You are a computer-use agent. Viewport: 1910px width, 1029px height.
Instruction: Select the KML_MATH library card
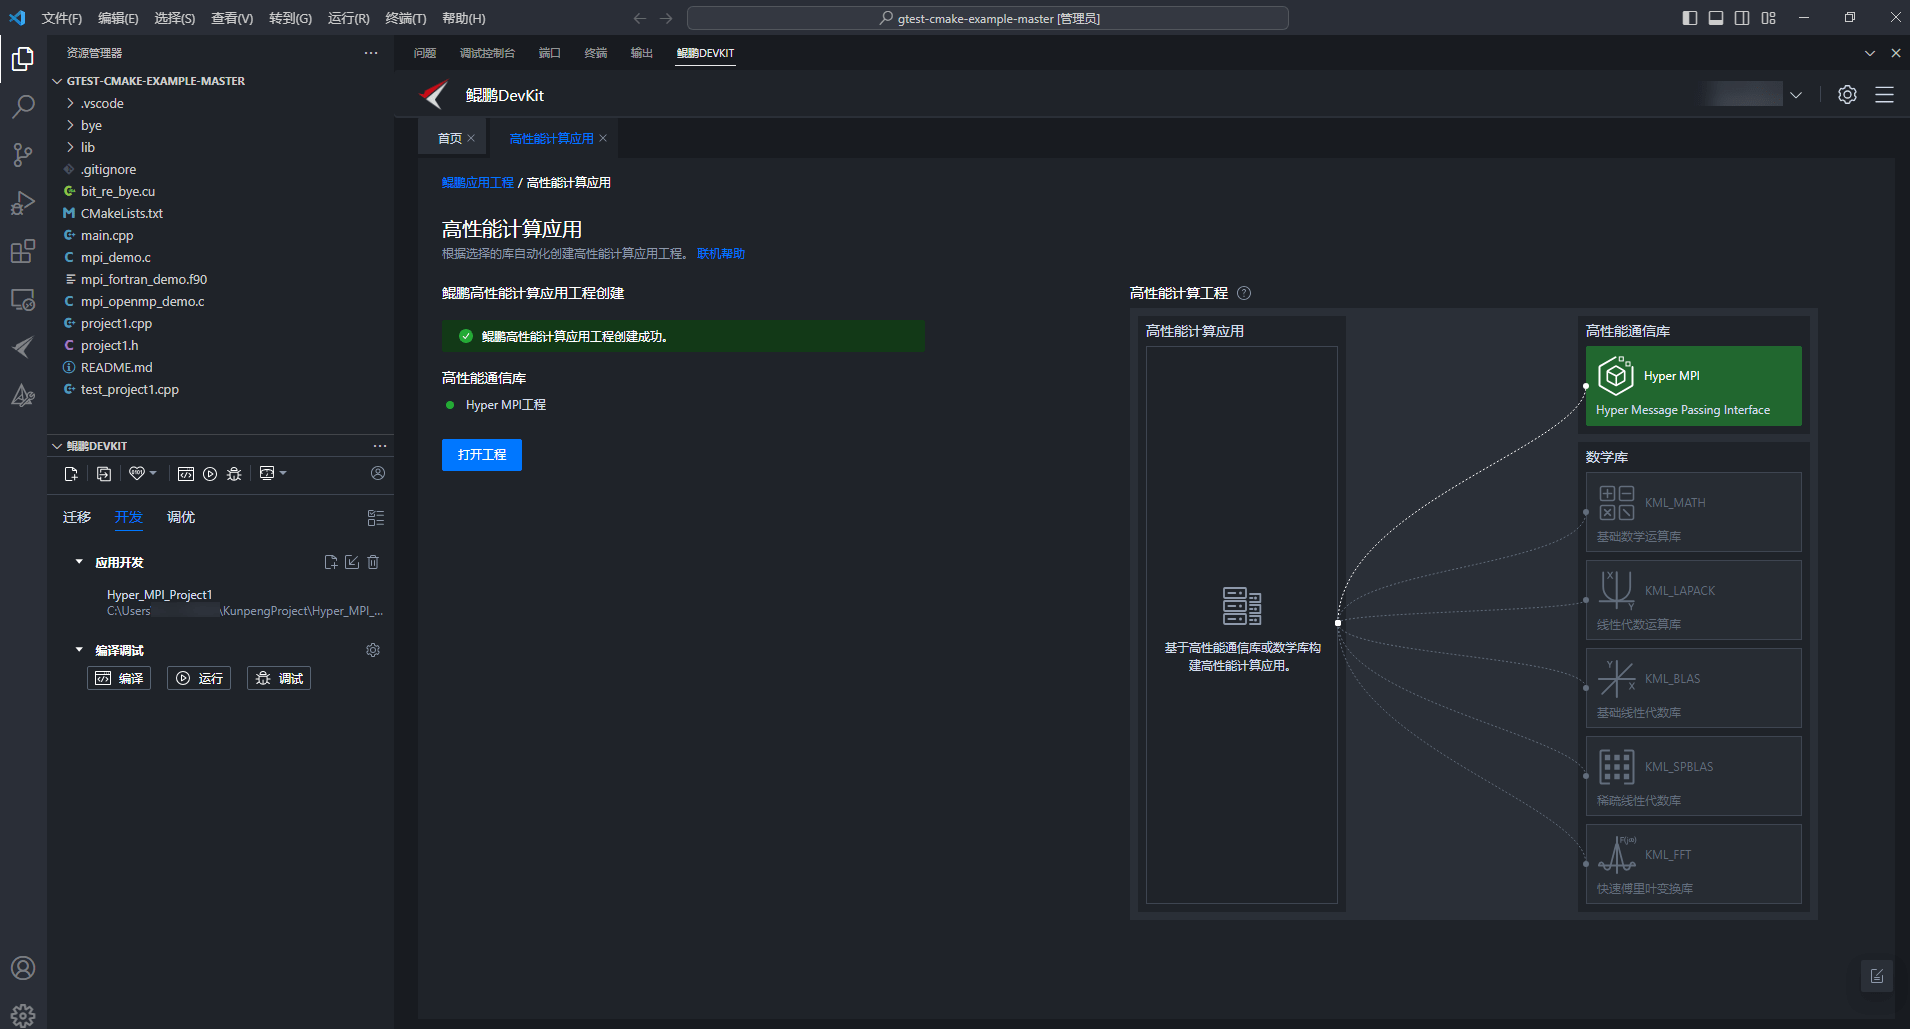pyautogui.click(x=1694, y=512)
